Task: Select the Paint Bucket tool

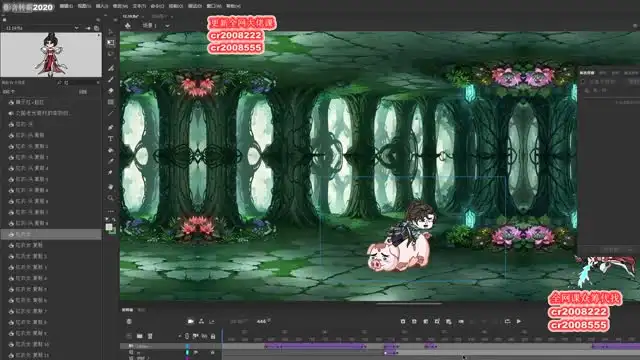Action: 111,150
